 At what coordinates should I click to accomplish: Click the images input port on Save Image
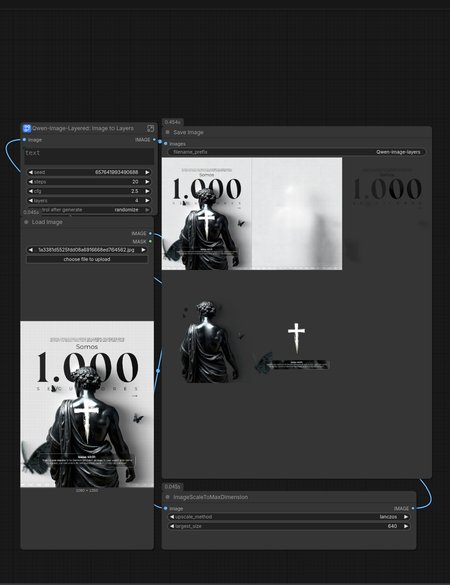(x=166, y=144)
